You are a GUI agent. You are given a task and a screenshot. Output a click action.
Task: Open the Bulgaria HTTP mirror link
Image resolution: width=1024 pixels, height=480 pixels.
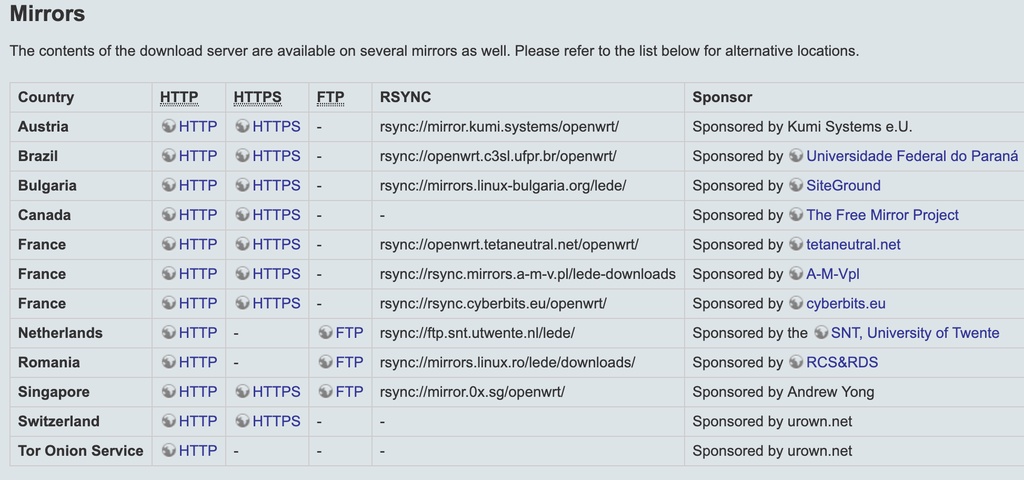[197, 185]
